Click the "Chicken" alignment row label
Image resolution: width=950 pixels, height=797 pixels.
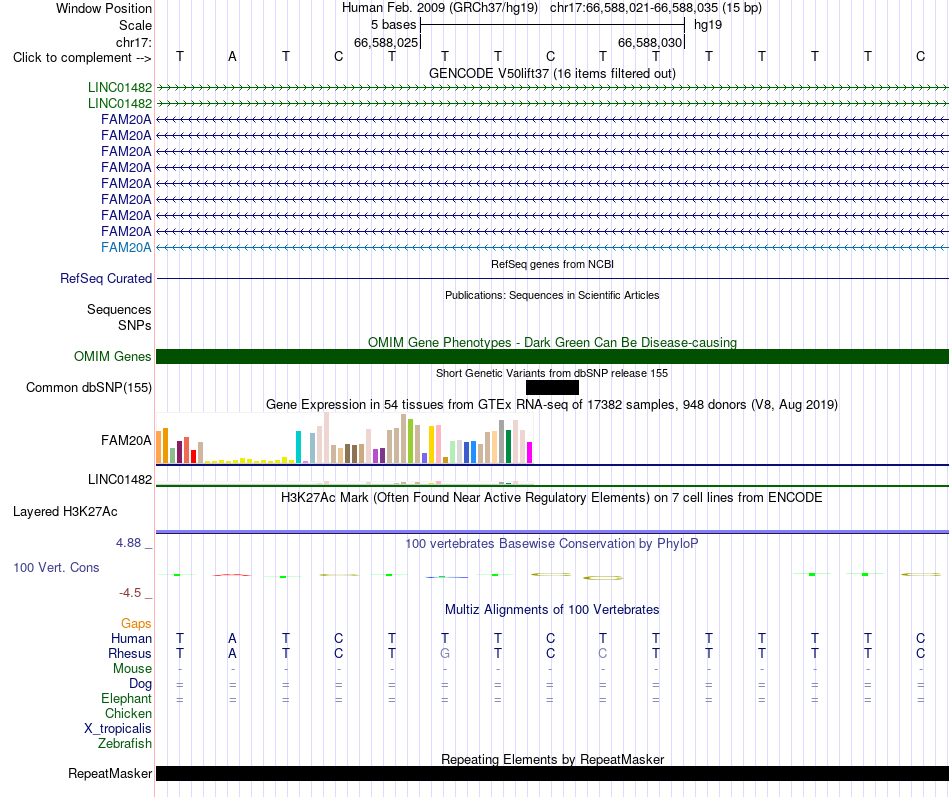(x=128, y=713)
